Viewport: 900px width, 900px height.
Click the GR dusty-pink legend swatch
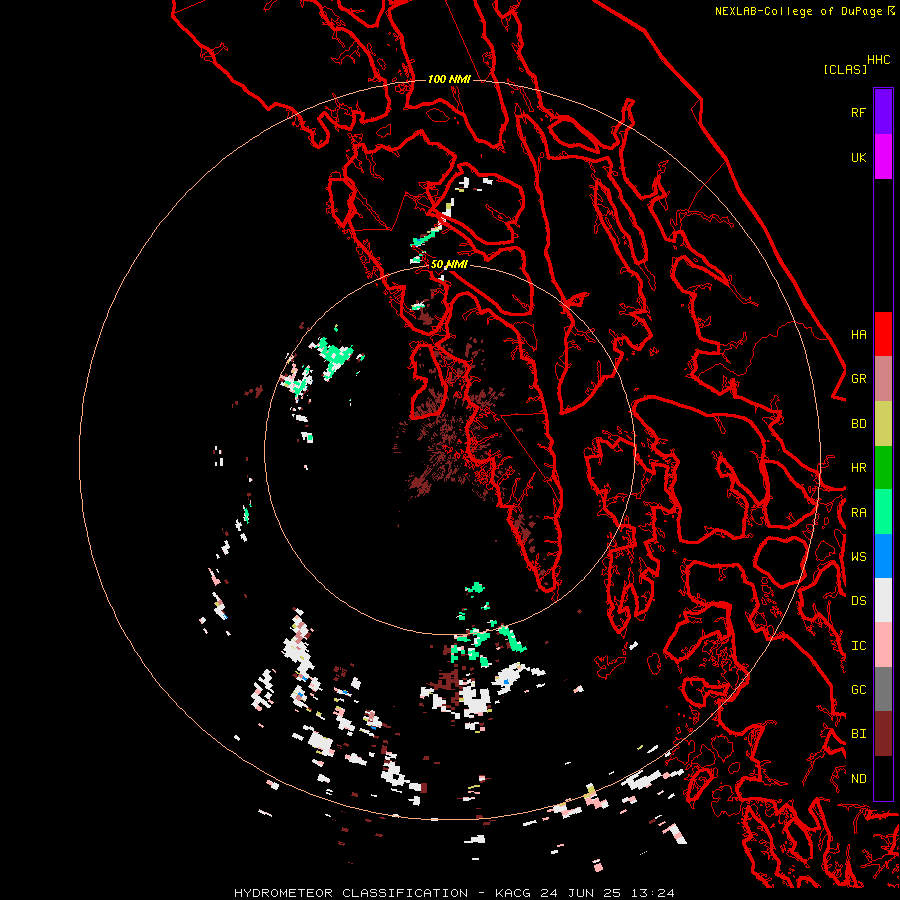pos(883,379)
